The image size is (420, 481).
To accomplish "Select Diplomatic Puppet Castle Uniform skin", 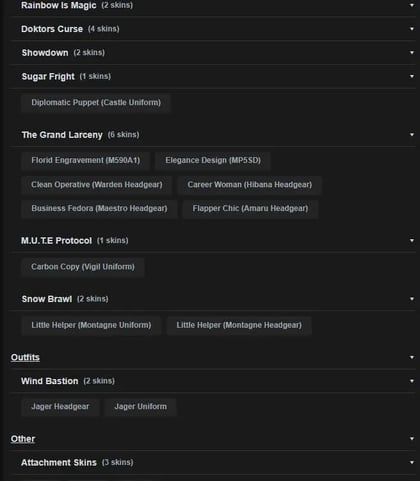I will coord(96,103).
